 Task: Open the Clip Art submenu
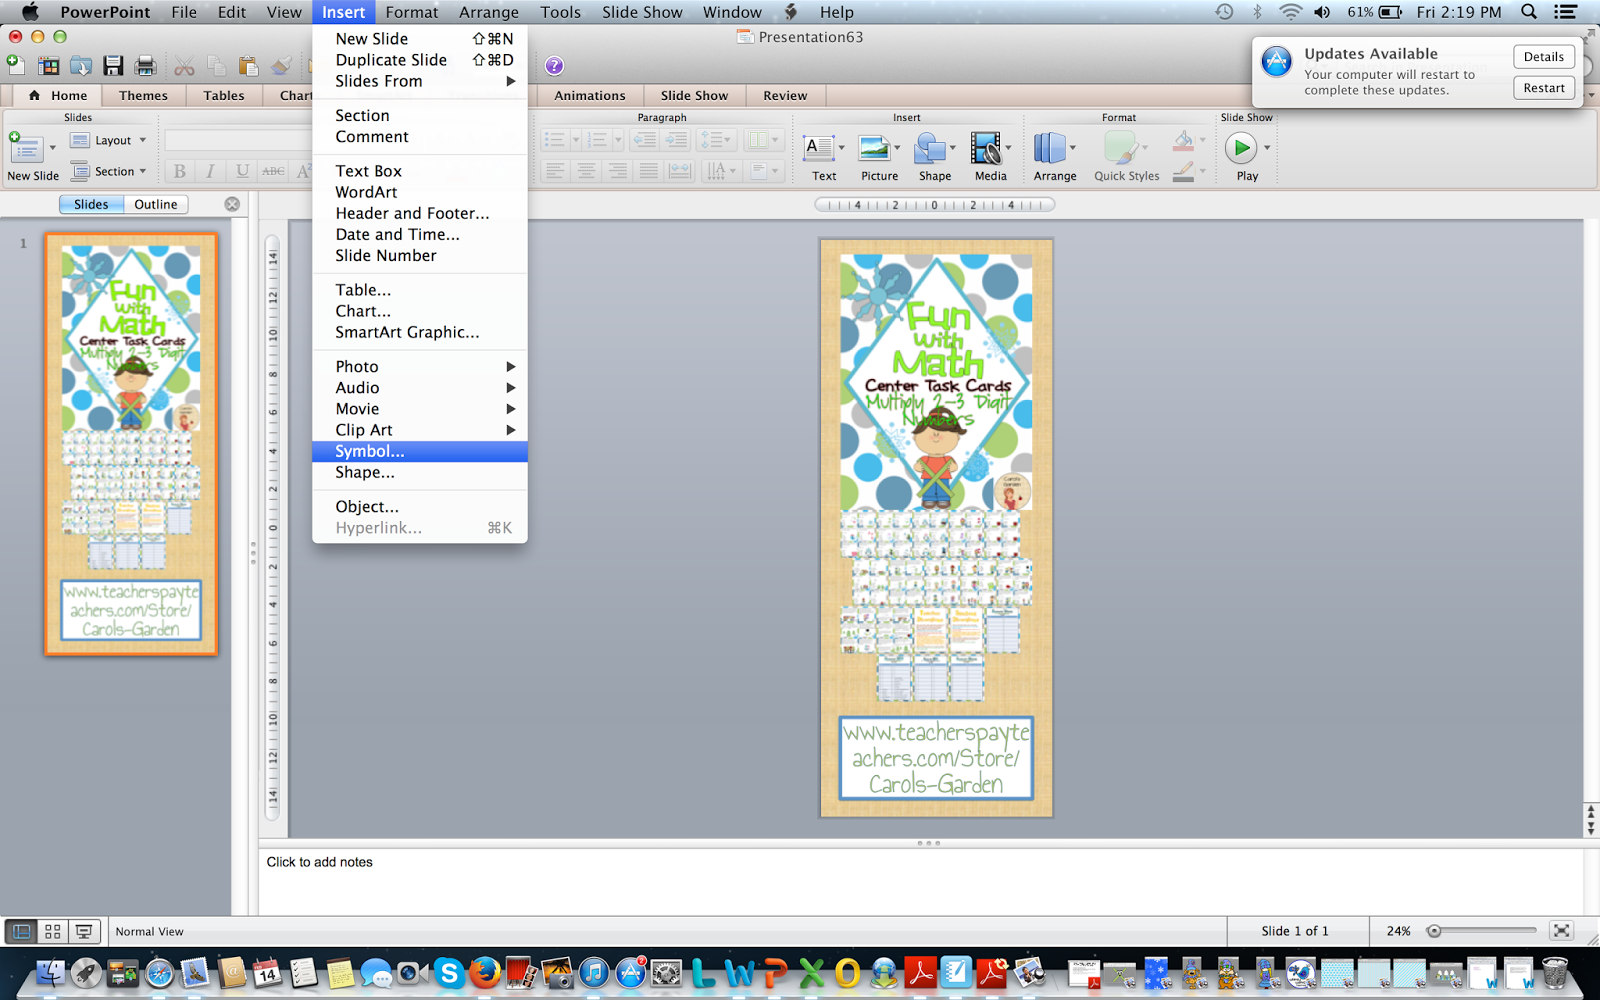point(420,430)
